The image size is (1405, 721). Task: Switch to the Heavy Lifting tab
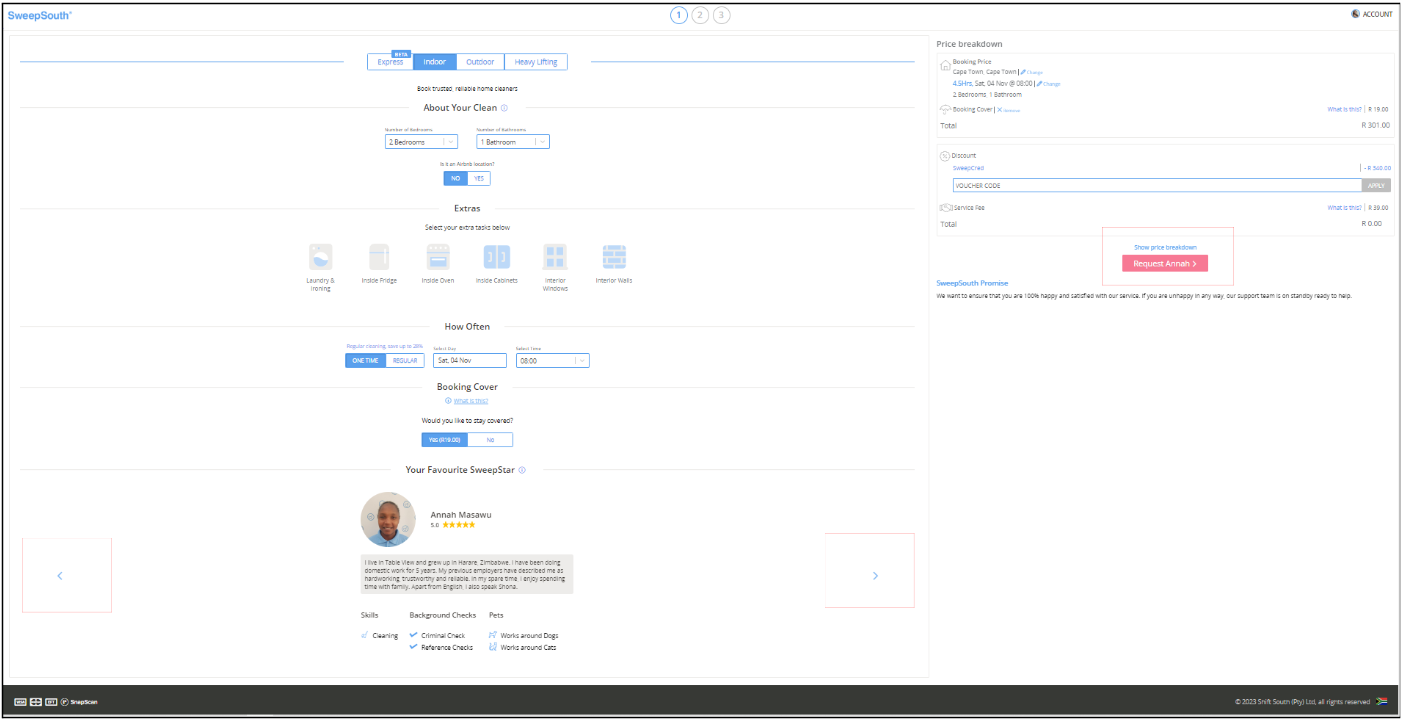(536, 62)
